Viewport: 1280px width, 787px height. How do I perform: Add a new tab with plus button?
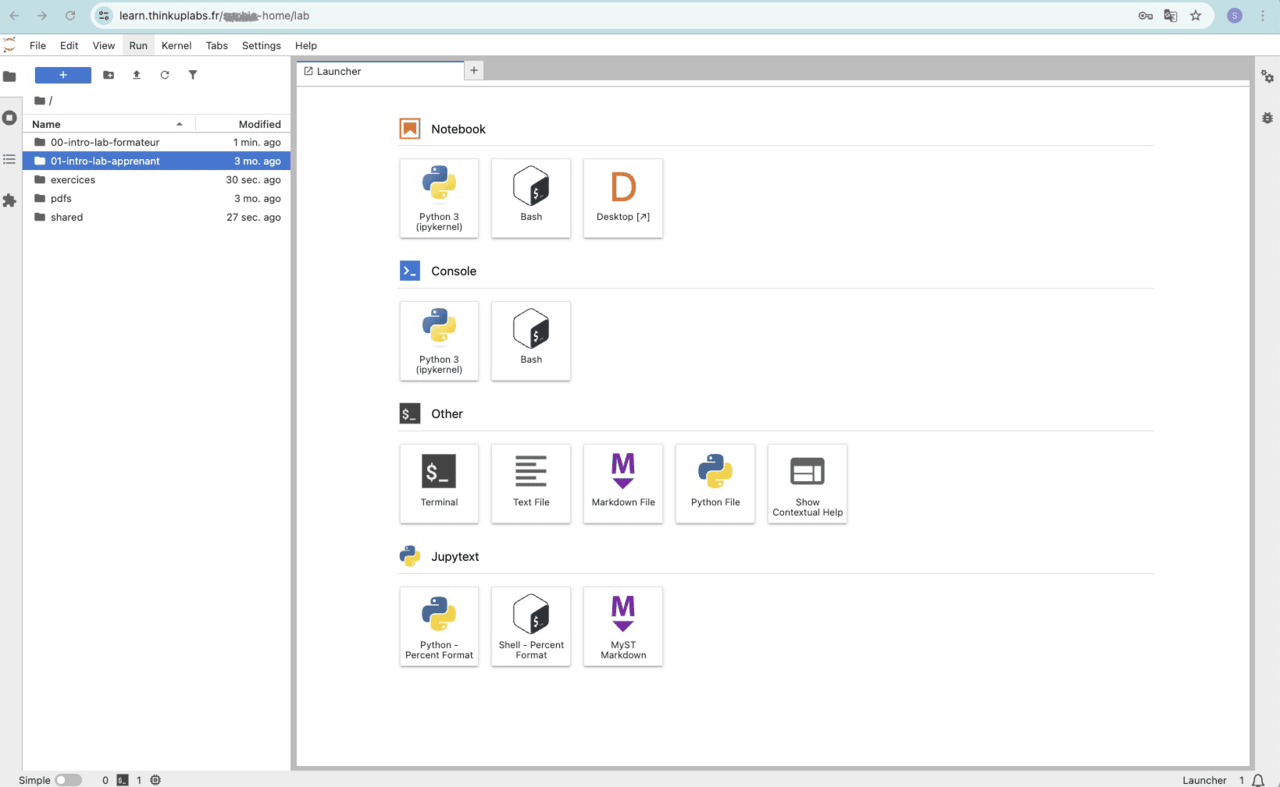tap(474, 70)
